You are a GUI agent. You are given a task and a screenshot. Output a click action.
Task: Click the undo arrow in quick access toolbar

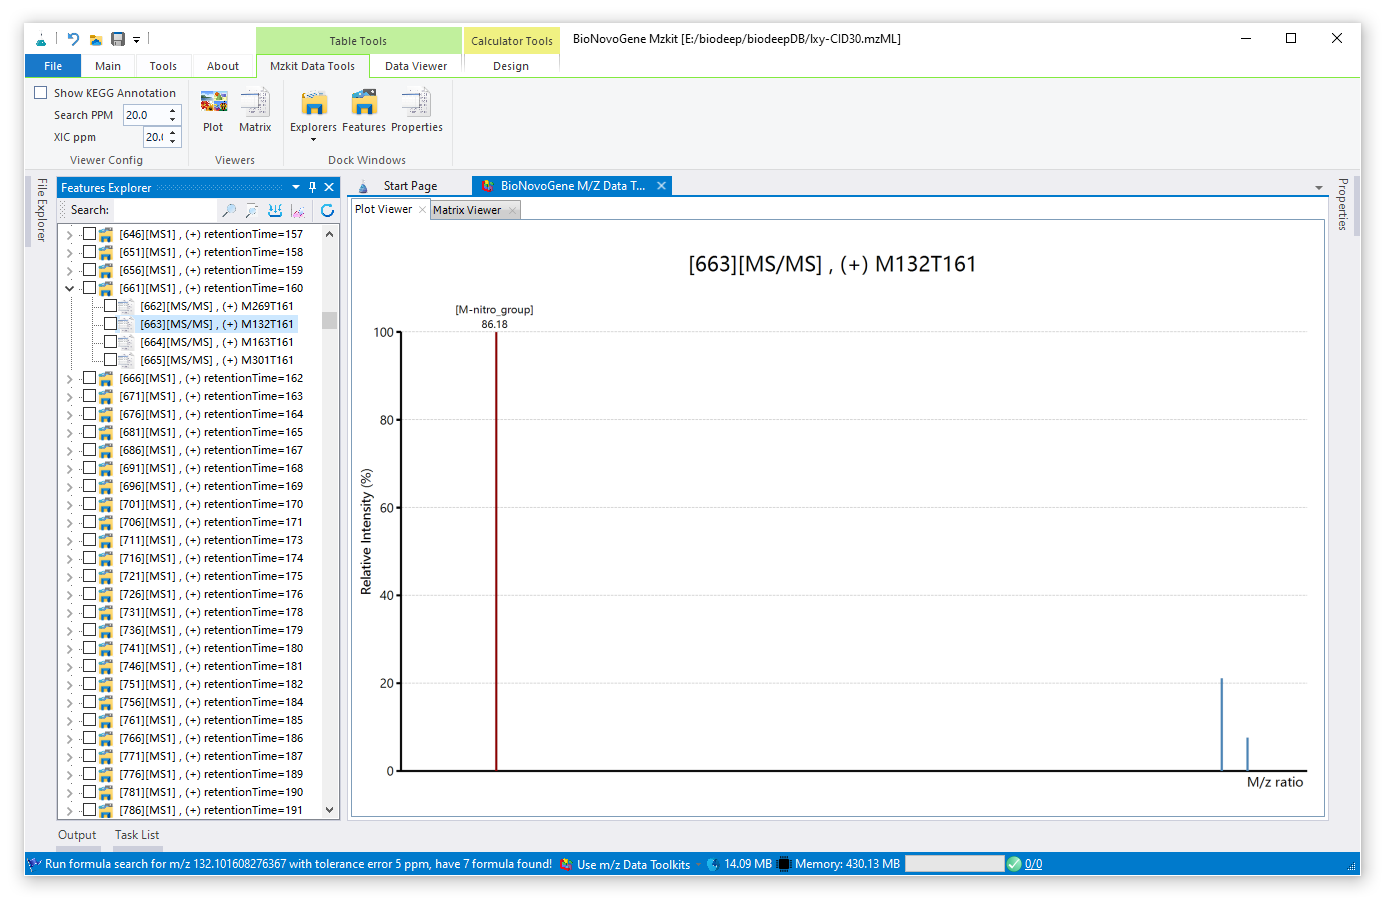(73, 39)
